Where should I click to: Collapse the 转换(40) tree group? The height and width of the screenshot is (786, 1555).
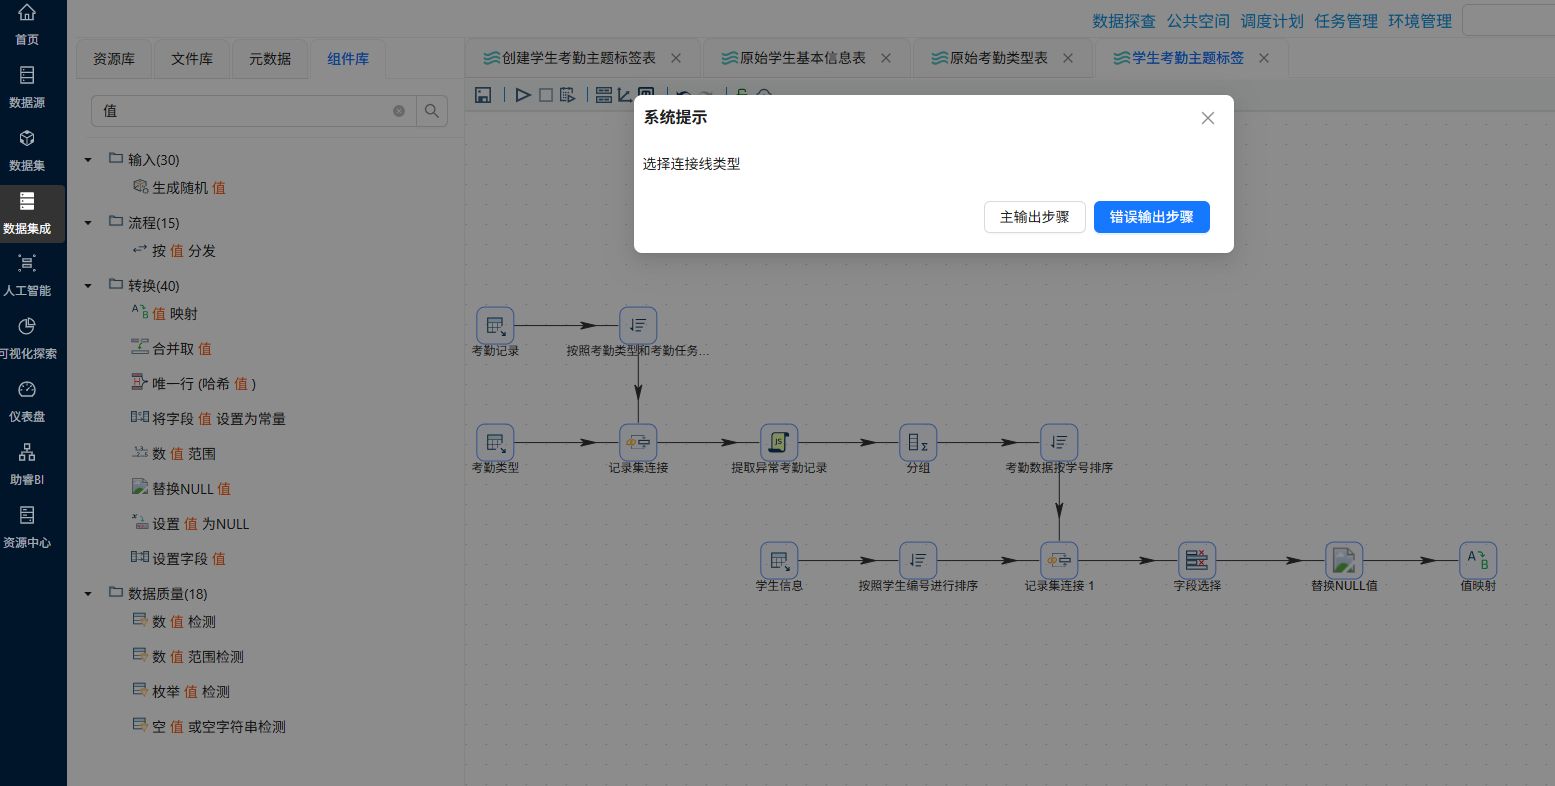[88, 286]
